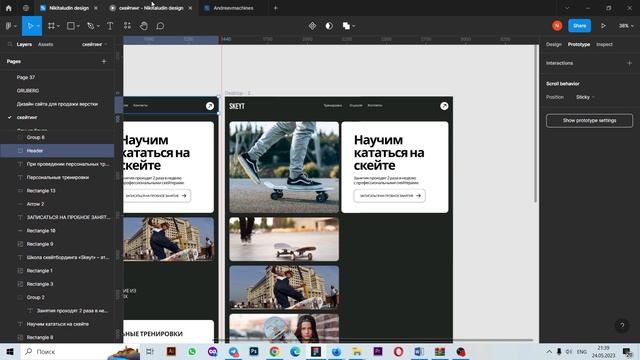Add an interaction with plus icon

coord(629,63)
